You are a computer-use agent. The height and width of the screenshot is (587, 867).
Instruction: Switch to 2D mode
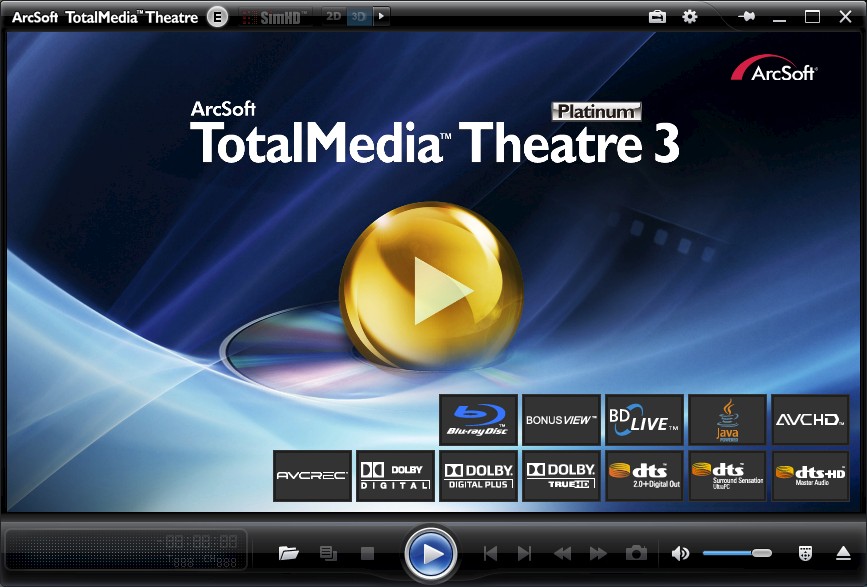click(x=333, y=17)
